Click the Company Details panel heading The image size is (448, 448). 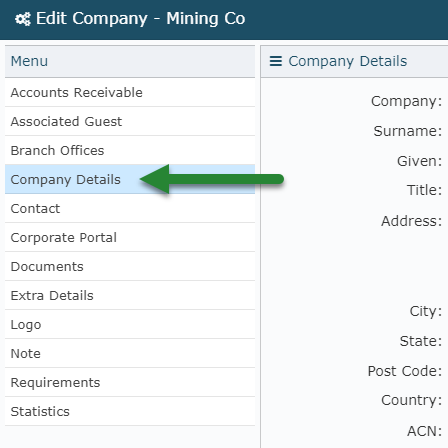point(348,61)
